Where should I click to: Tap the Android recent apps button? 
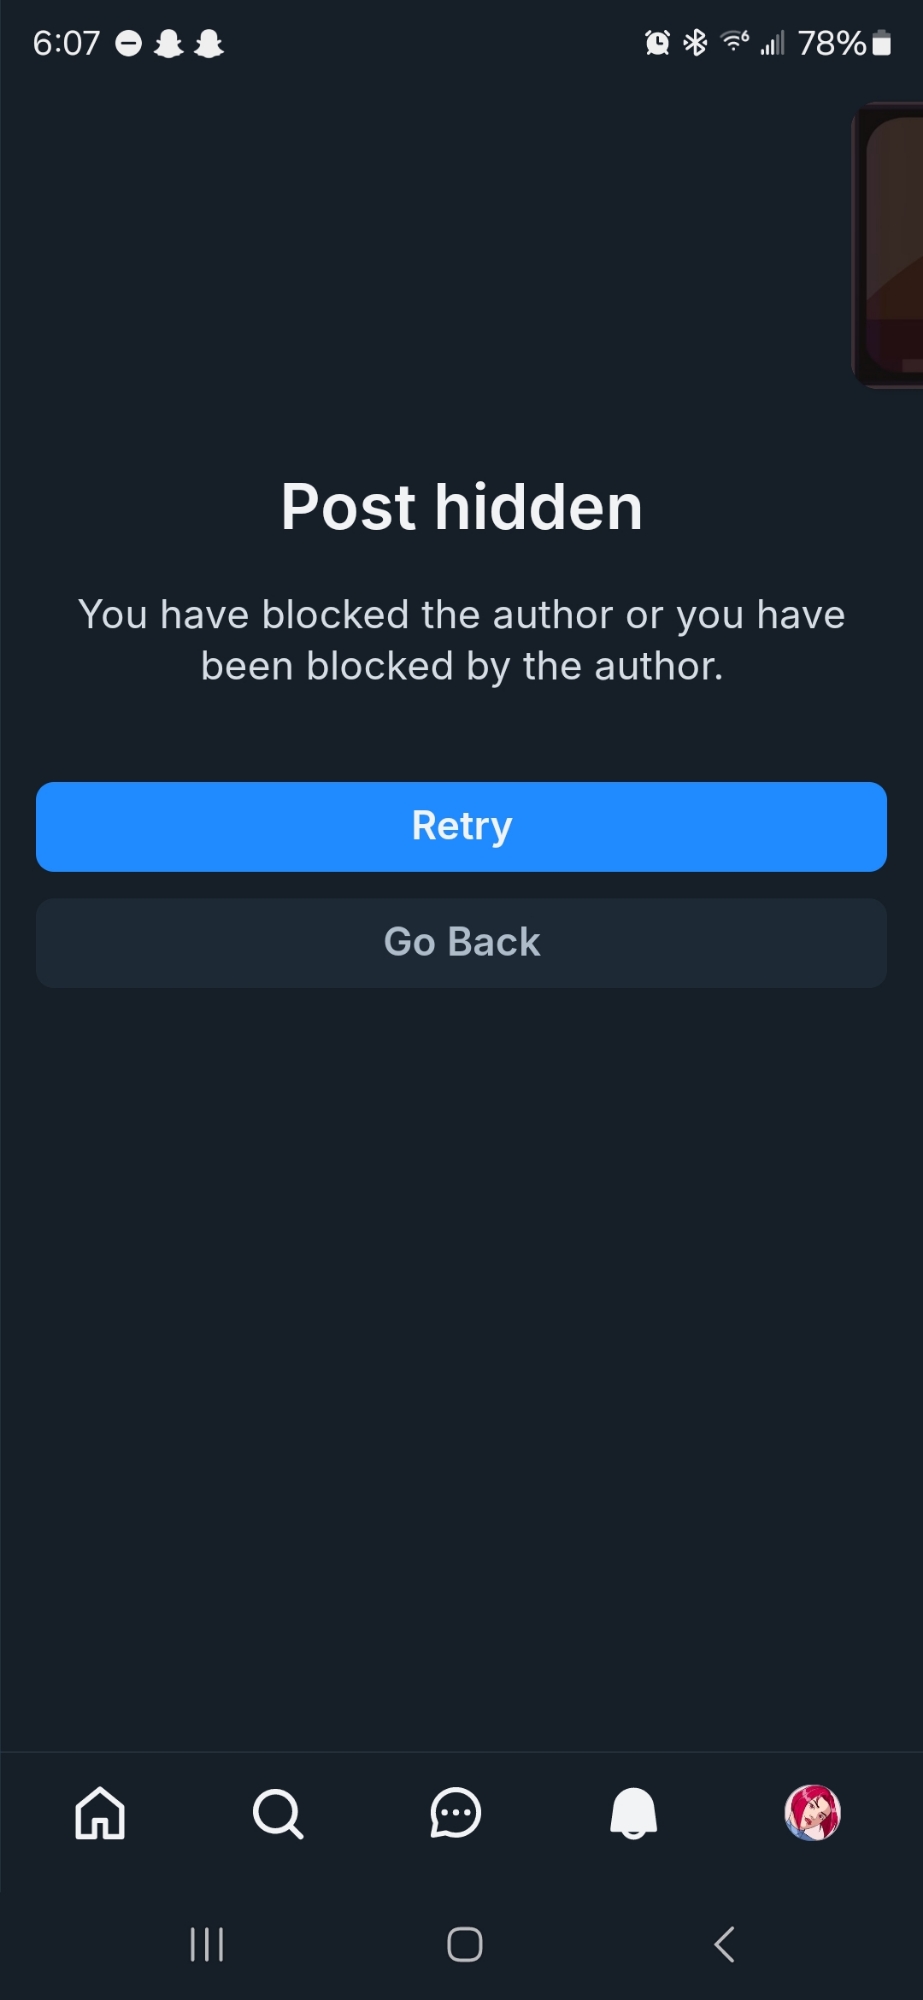tap(207, 1945)
